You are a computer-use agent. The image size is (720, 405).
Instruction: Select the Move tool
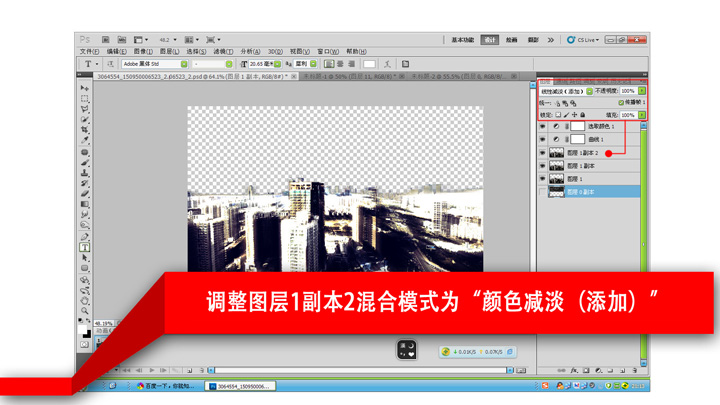84,88
